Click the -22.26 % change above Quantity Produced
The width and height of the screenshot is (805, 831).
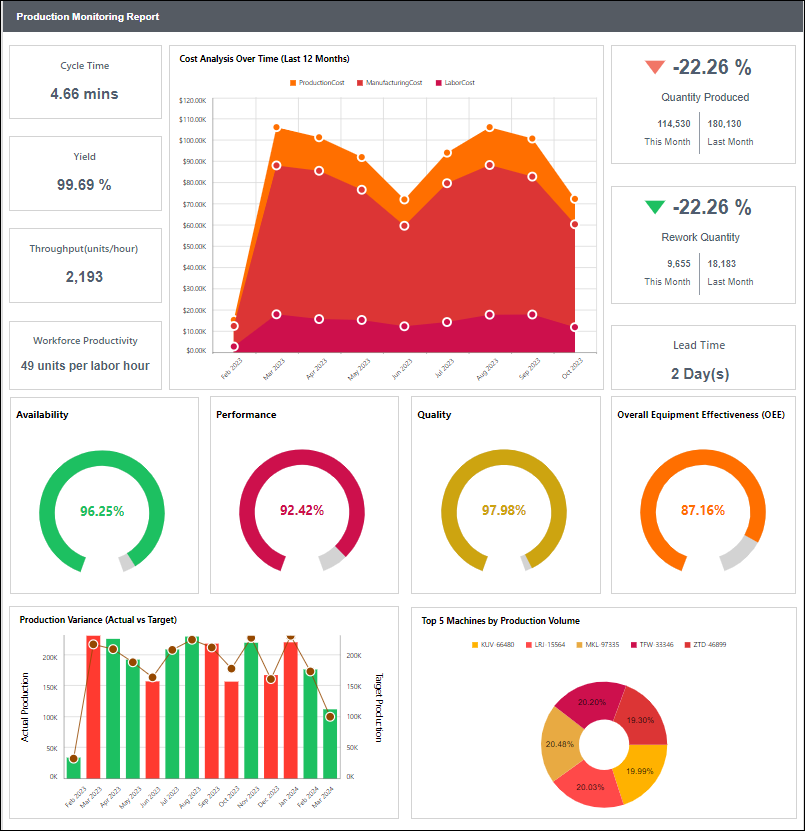712,67
